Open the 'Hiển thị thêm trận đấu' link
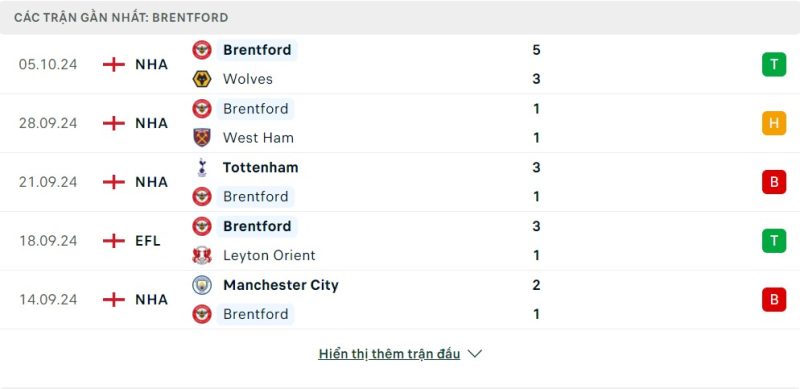This screenshot has height=389, width=800. pos(389,354)
